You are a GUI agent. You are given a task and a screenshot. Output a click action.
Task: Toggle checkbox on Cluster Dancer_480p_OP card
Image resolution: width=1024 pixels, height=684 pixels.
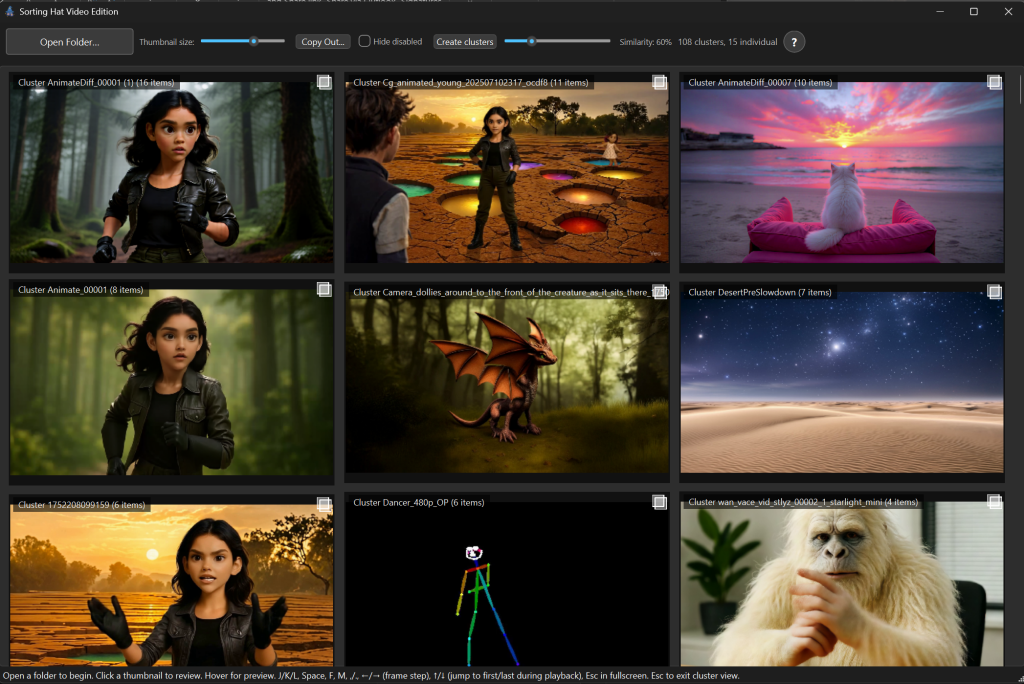pos(659,502)
